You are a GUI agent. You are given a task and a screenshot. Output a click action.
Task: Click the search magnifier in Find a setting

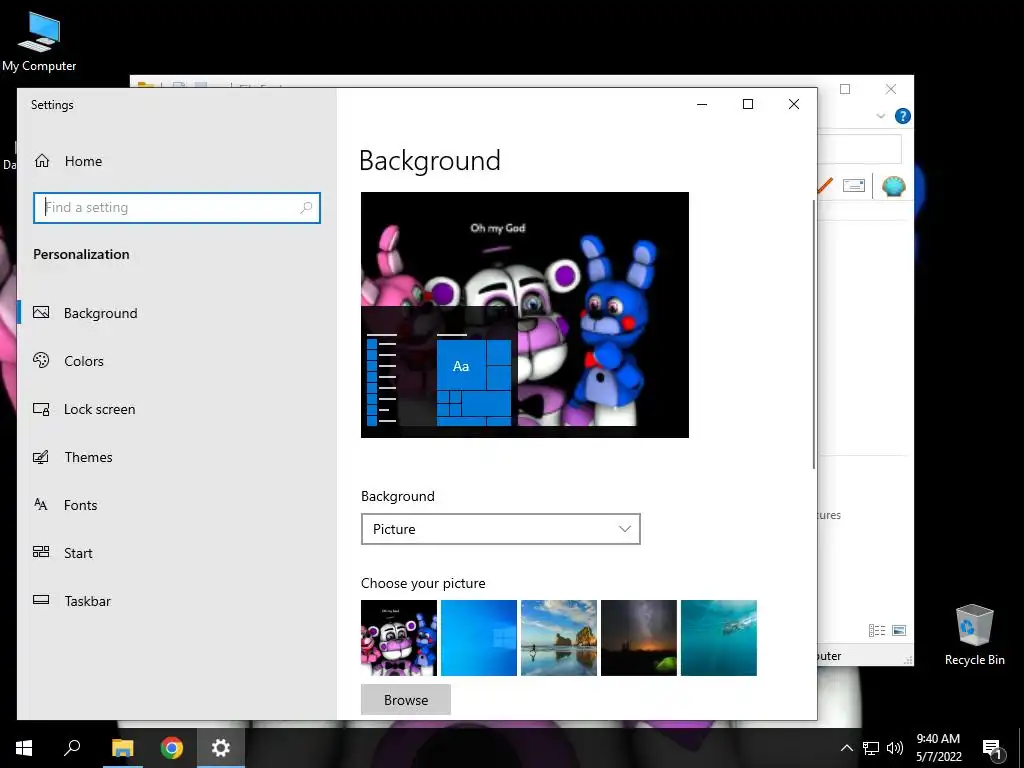point(306,208)
